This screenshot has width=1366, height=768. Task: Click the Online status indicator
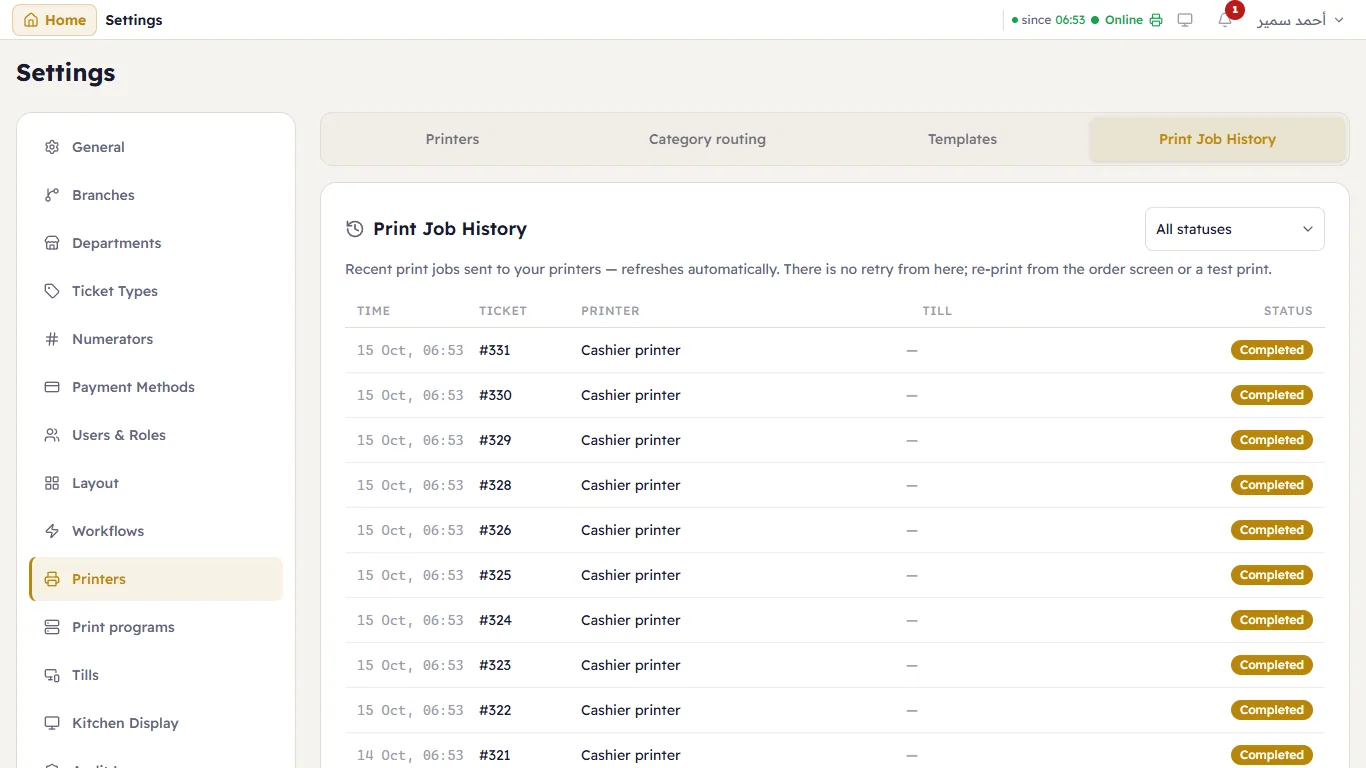[x=1117, y=20]
